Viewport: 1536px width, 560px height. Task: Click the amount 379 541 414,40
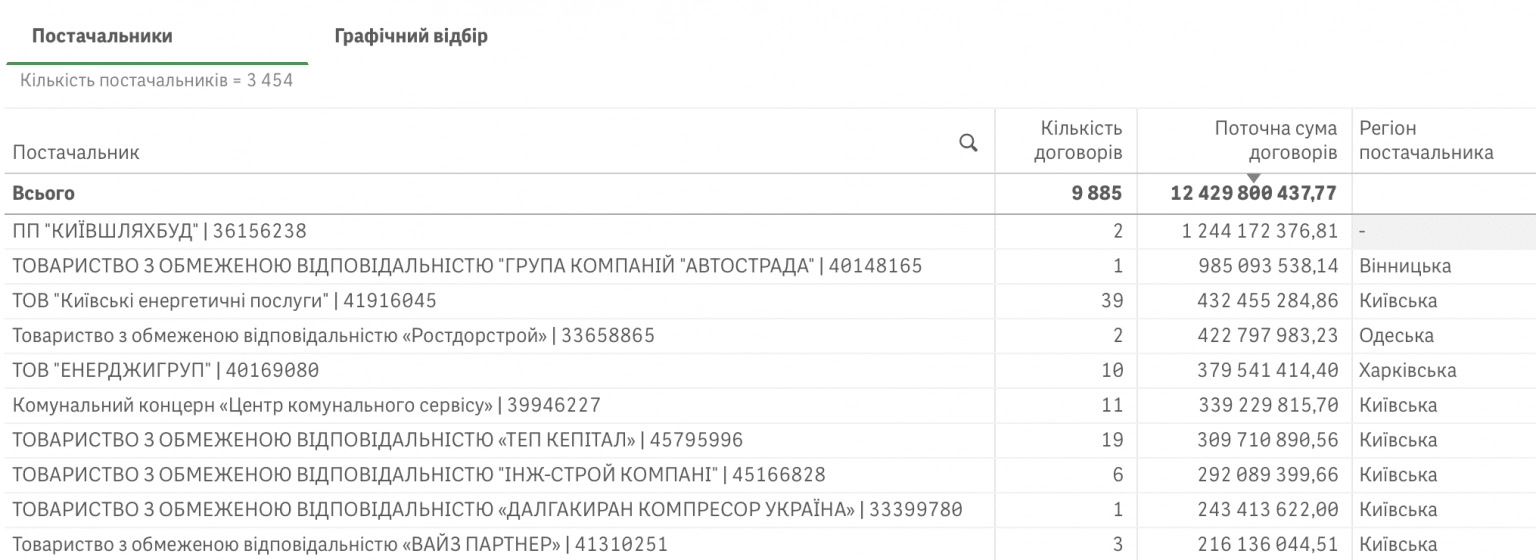pyautogui.click(x=1268, y=371)
